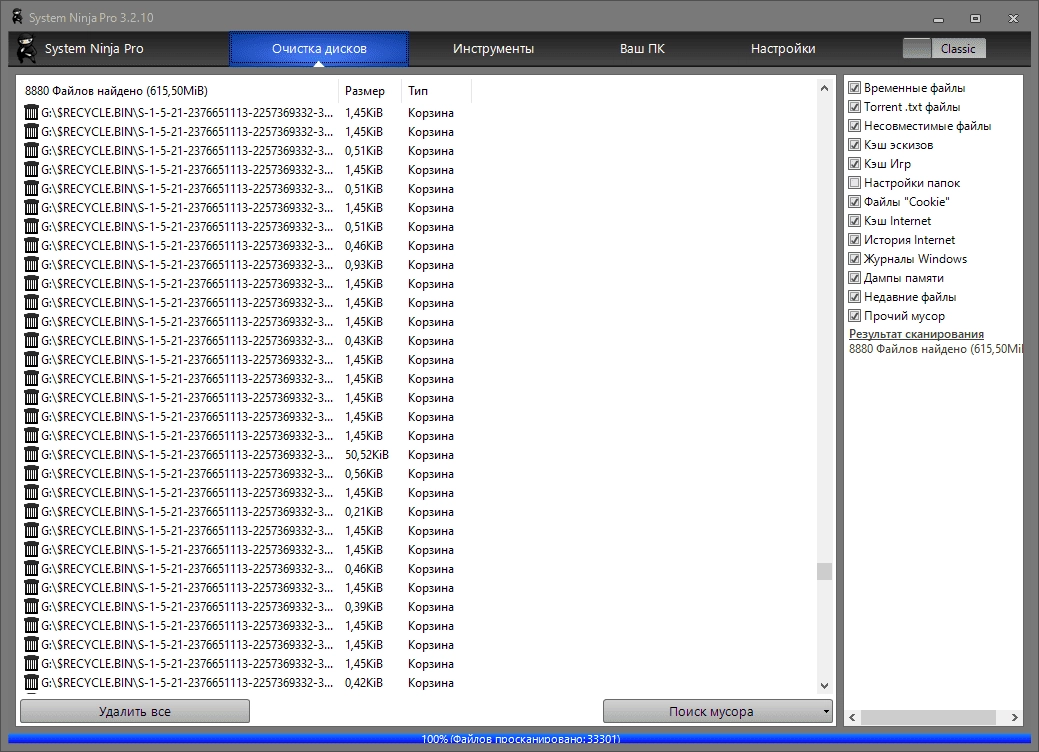Click the left arrow of options panel scrollbar

(x=853, y=717)
